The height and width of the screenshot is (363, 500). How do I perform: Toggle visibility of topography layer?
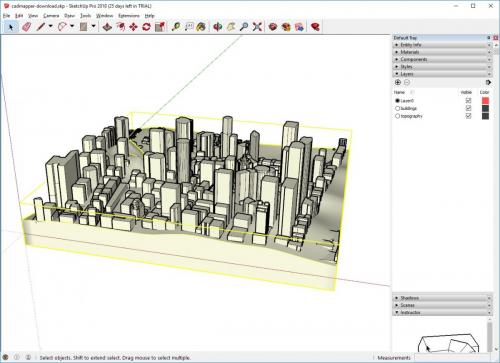468,116
